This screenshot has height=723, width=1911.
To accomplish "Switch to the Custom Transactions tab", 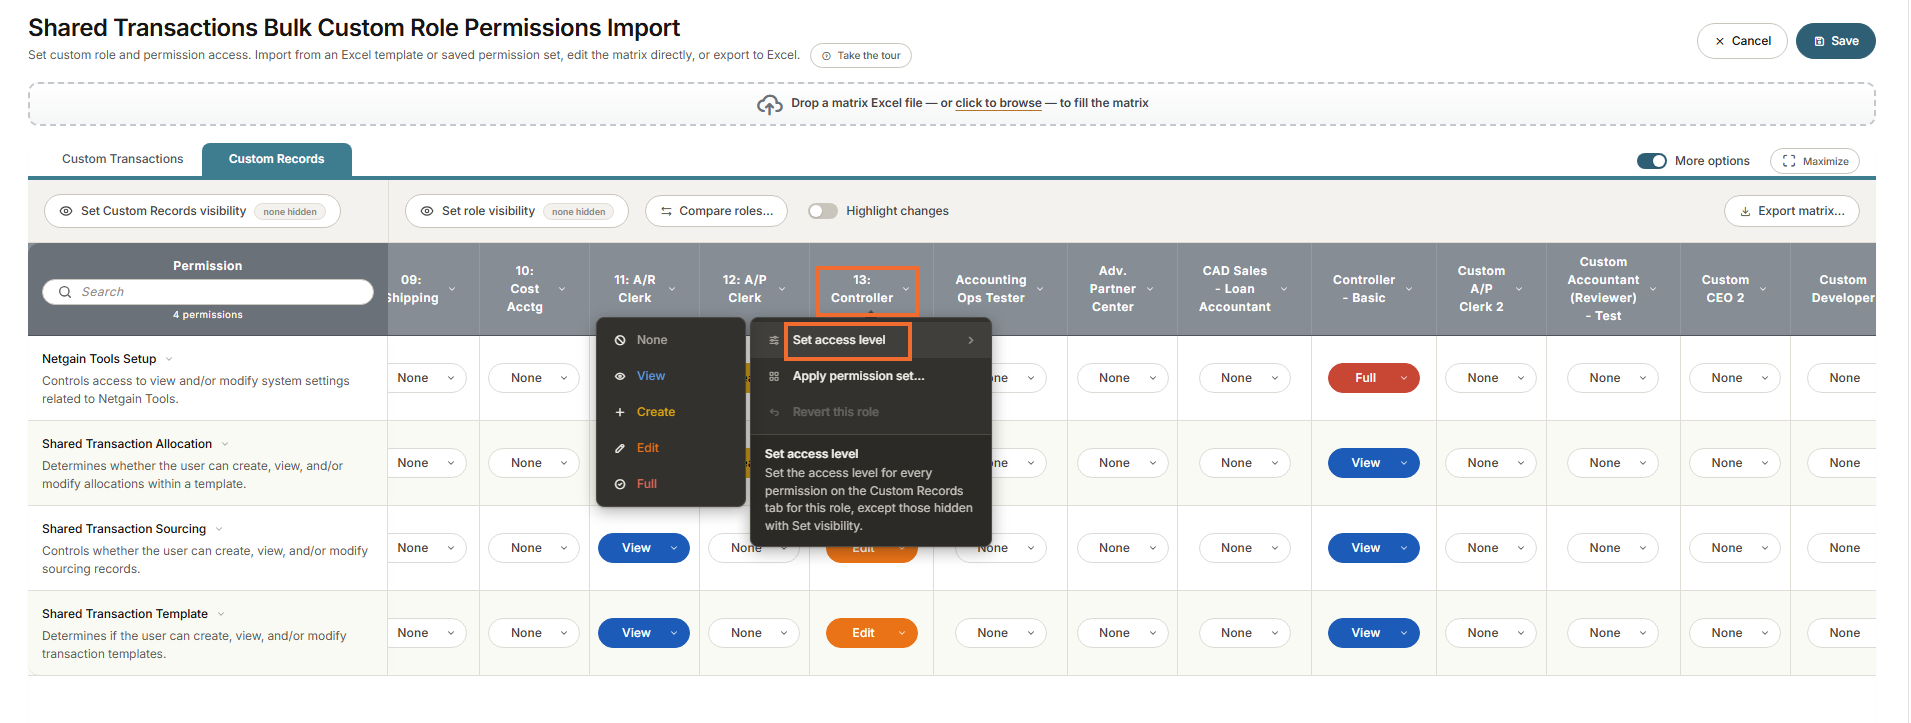I will [x=123, y=159].
